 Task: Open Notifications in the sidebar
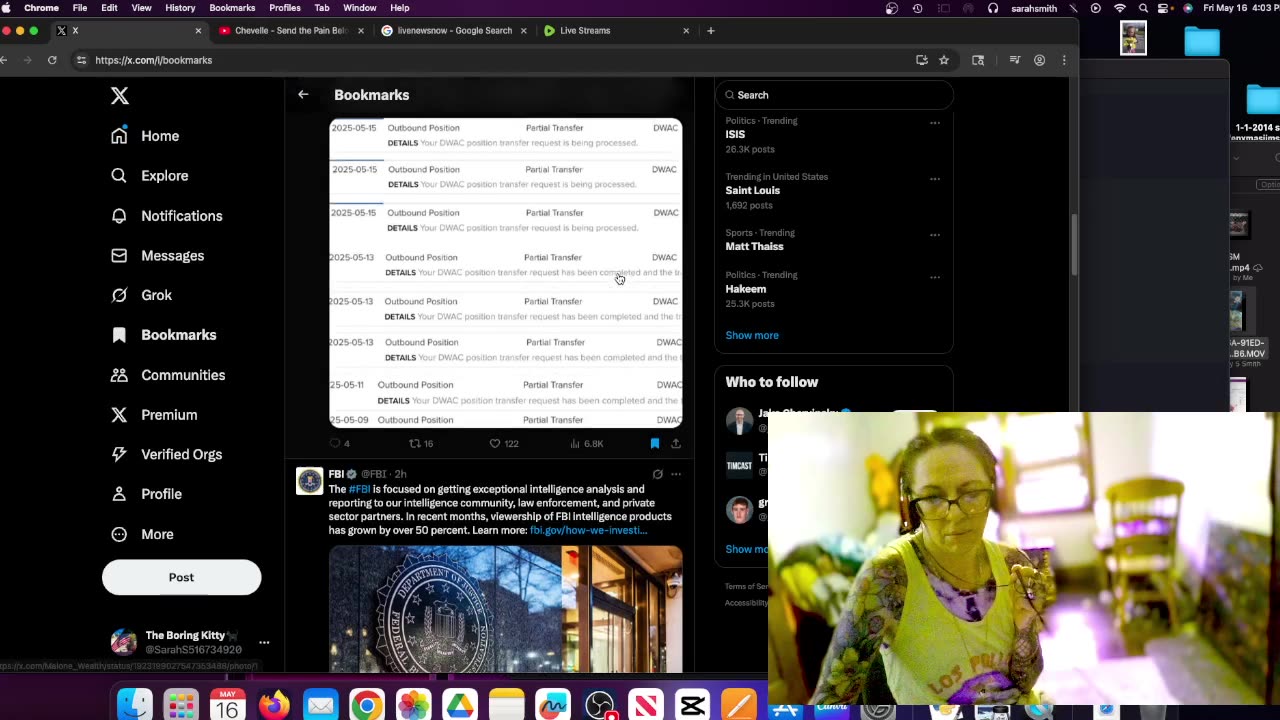167,216
